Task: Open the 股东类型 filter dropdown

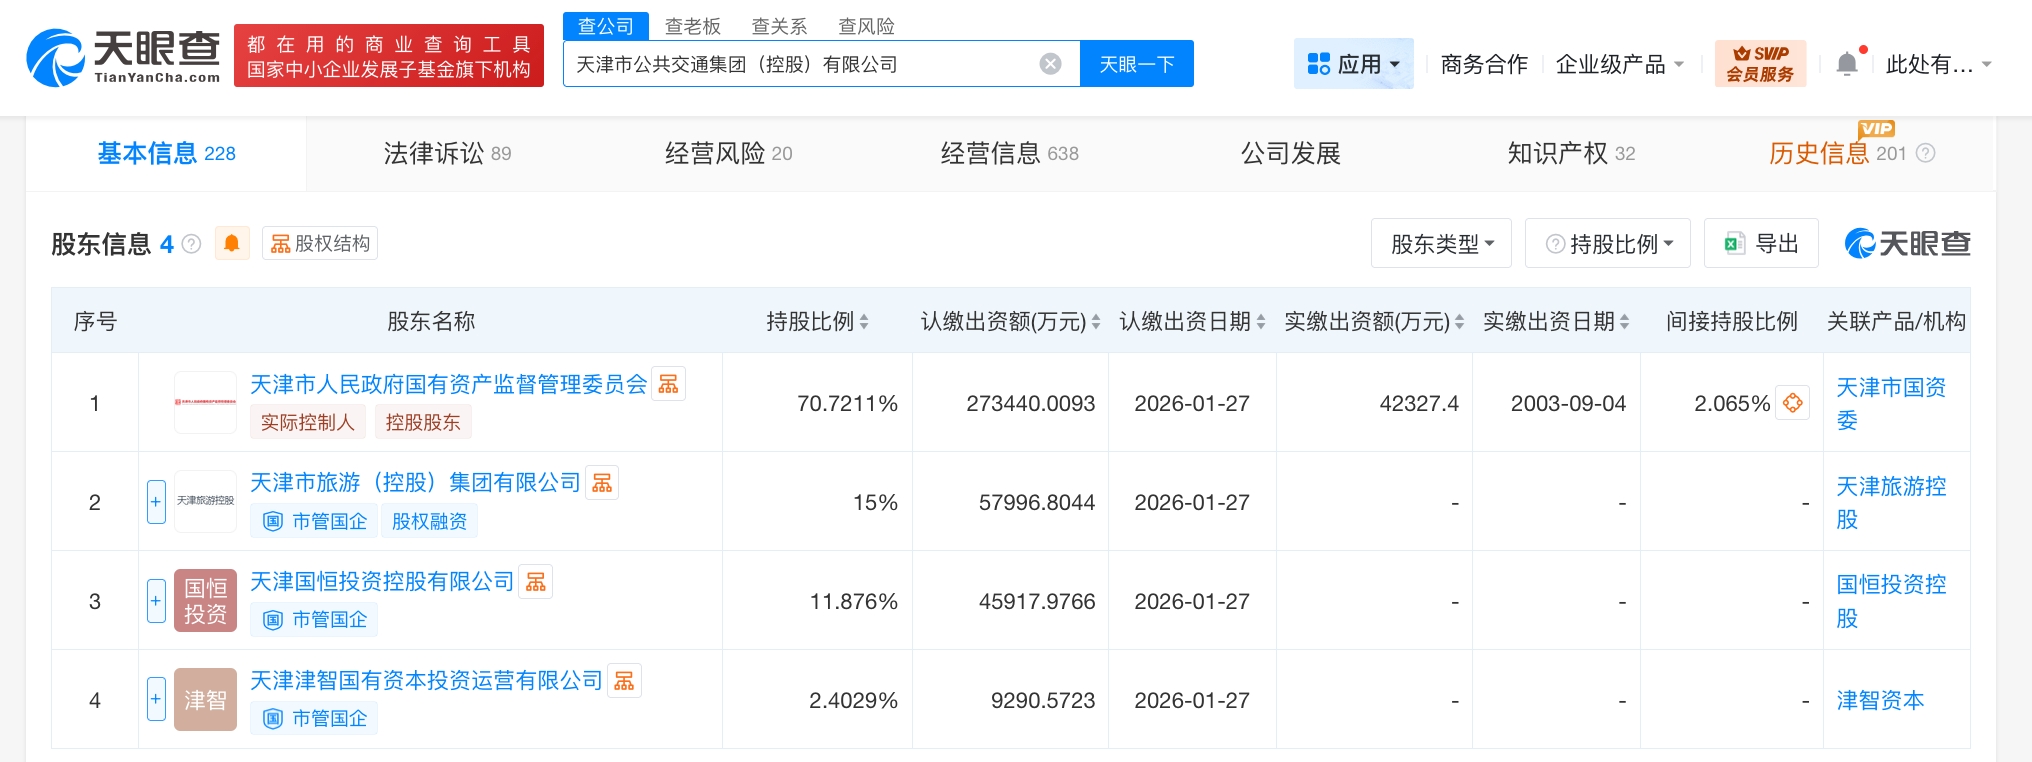Action: [x=1441, y=244]
